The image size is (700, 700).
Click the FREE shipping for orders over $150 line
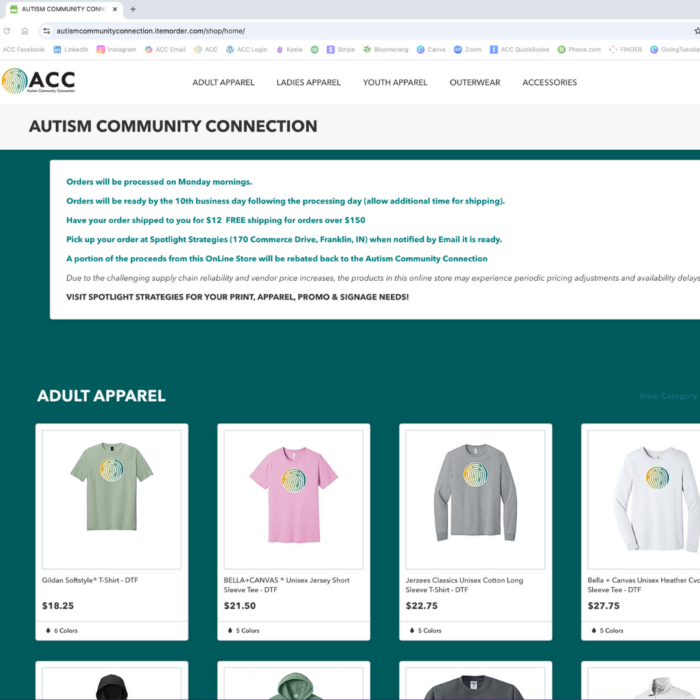[216, 221]
